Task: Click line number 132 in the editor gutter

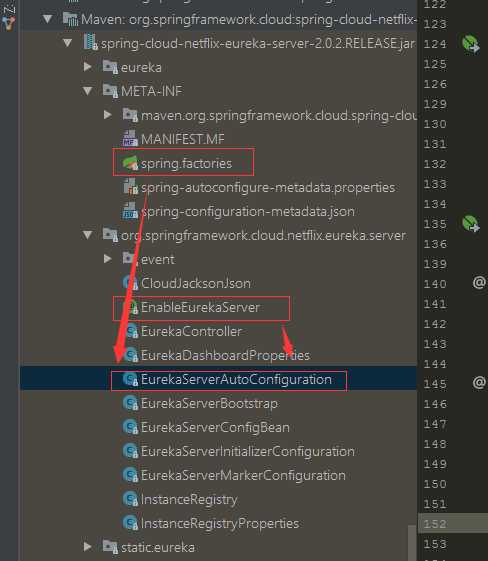Action: coord(435,164)
